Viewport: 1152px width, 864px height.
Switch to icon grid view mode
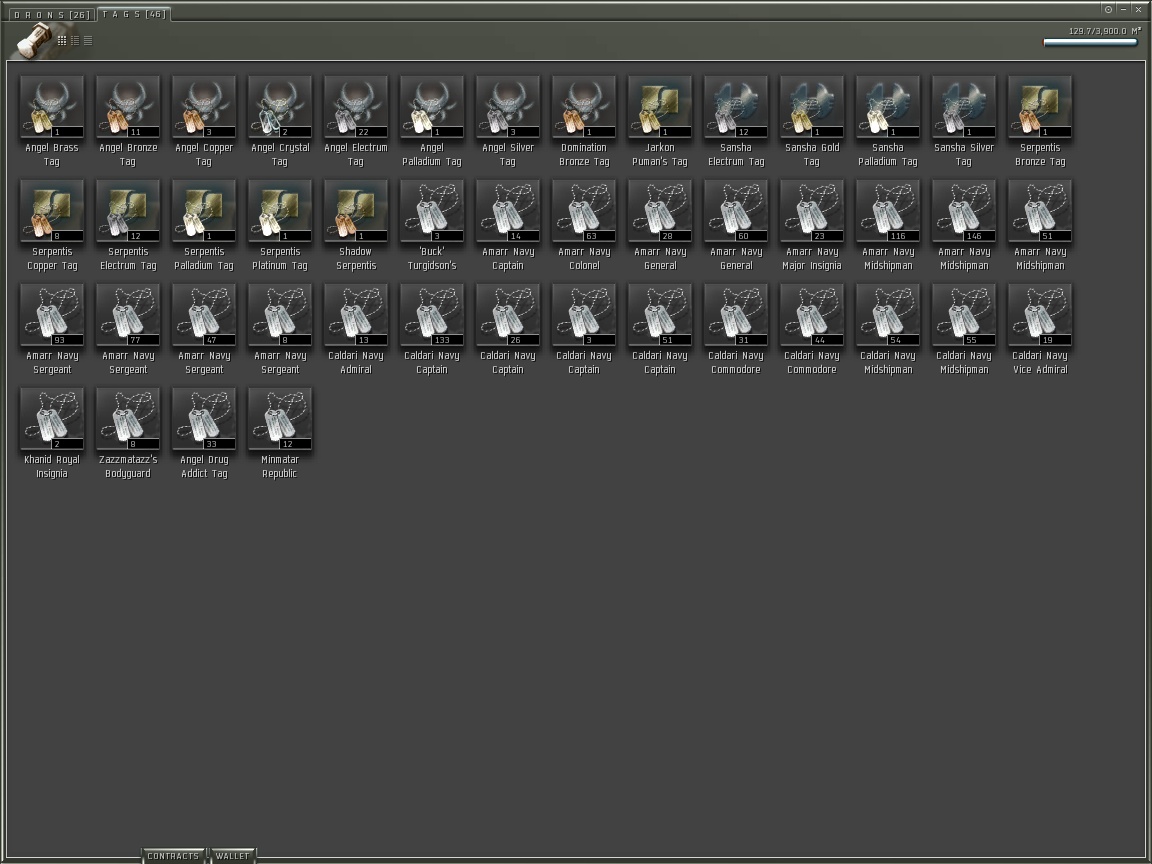coord(62,40)
